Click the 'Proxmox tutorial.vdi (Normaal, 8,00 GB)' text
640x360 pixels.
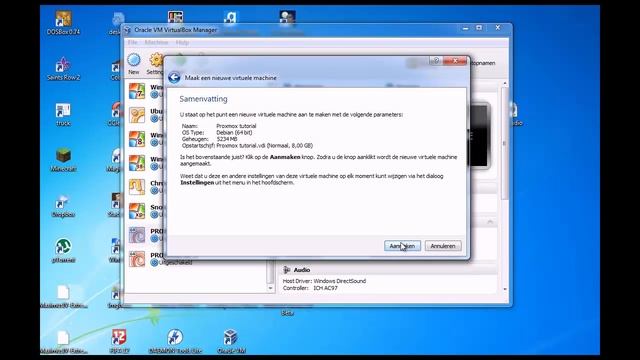point(264,145)
